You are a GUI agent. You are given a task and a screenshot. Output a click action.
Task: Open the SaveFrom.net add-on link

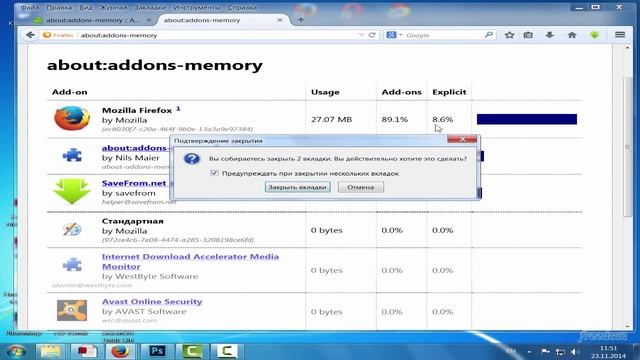[134, 183]
